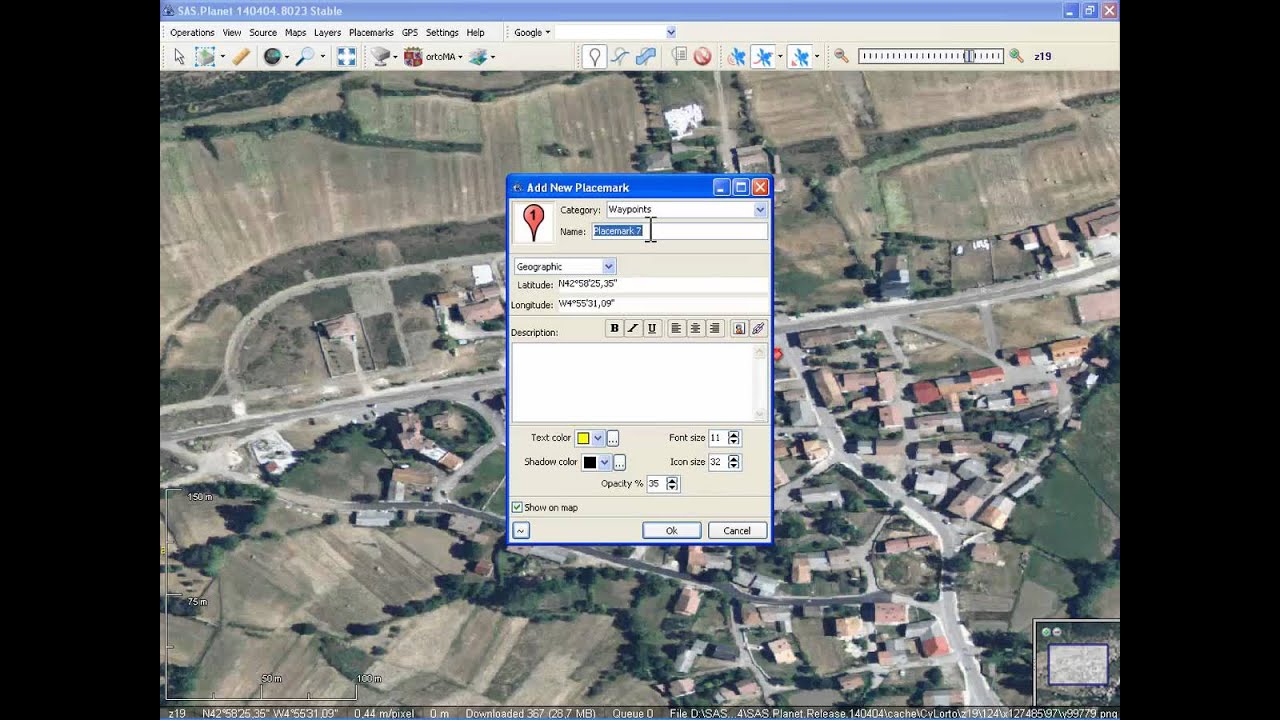Image resolution: width=1280 pixels, height=720 pixels.
Task: Open Shadow color picker ellipsis button
Action: tap(619, 463)
